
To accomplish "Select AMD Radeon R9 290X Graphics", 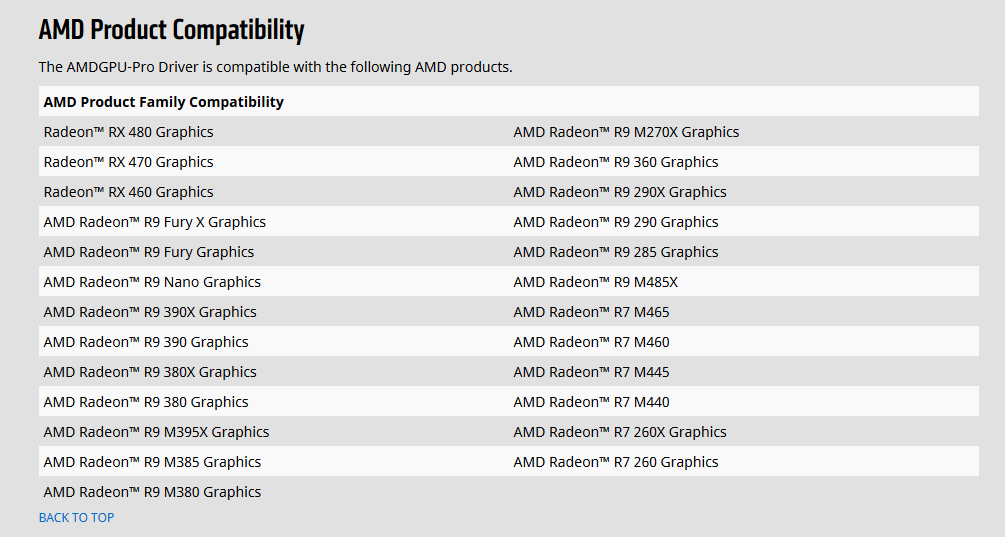I will pyautogui.click(x=620, y=192).
